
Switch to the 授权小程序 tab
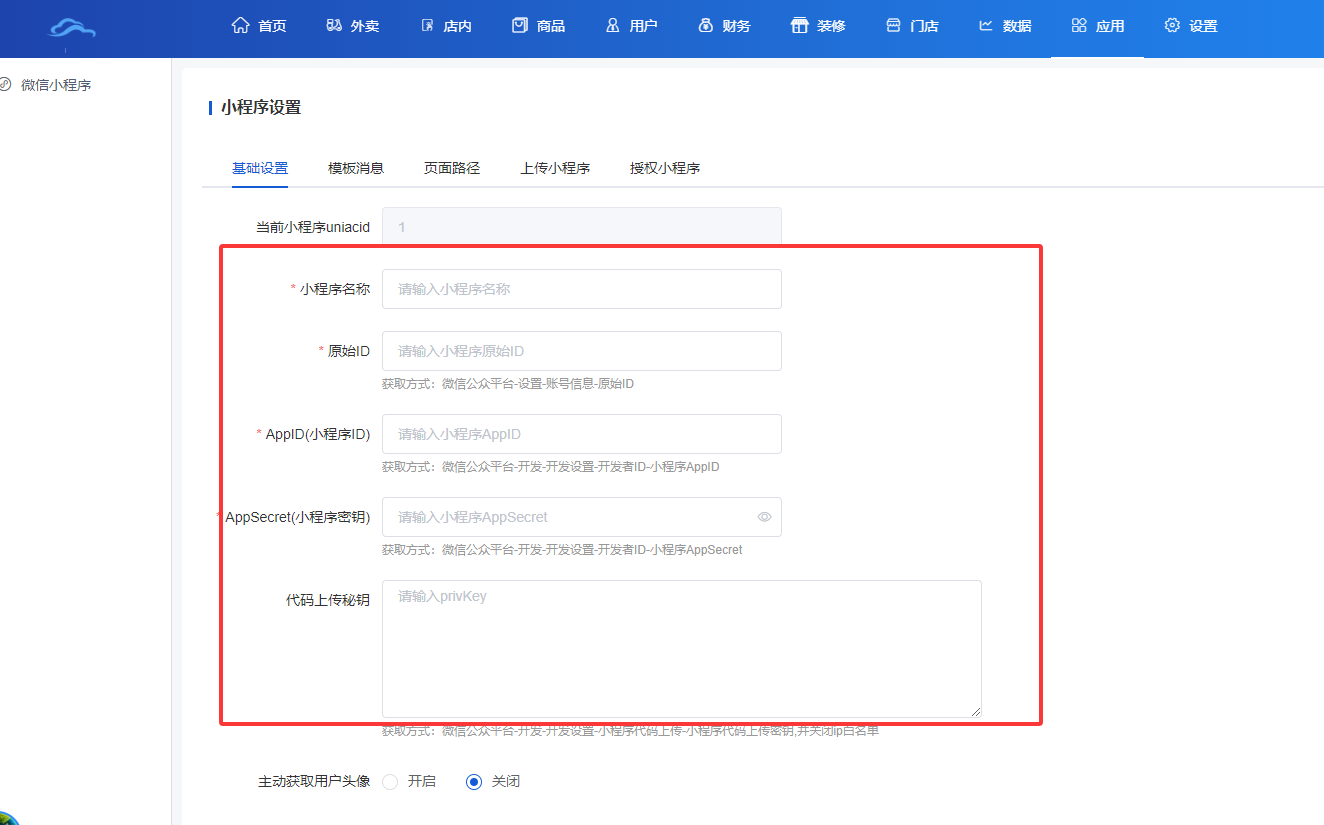click(665, 168)
